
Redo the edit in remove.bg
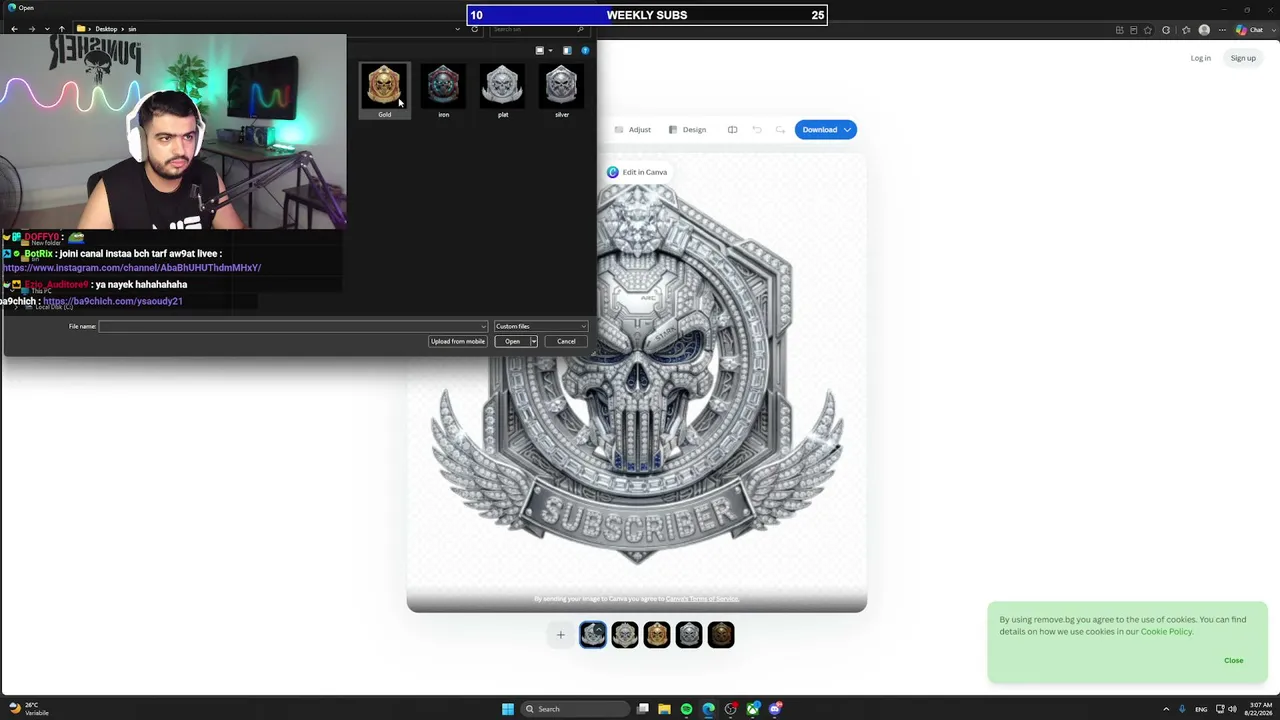(780, 129)
